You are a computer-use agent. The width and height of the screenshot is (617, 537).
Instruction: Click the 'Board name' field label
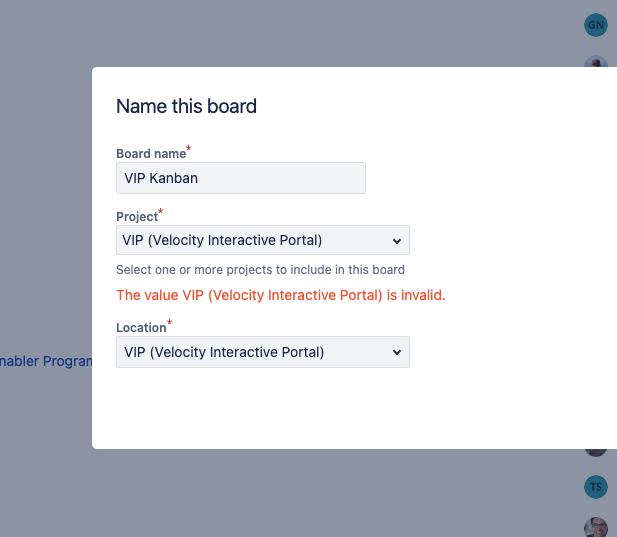click(x=151, y=154)
